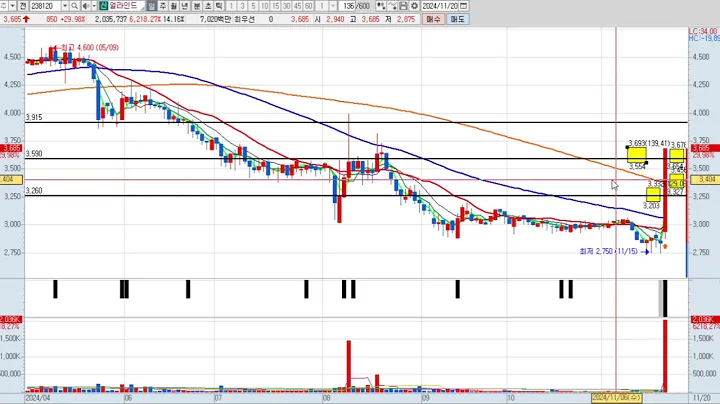Click the speaker sound icon in toolbar
720x404 pixels.
coord(85,6)
